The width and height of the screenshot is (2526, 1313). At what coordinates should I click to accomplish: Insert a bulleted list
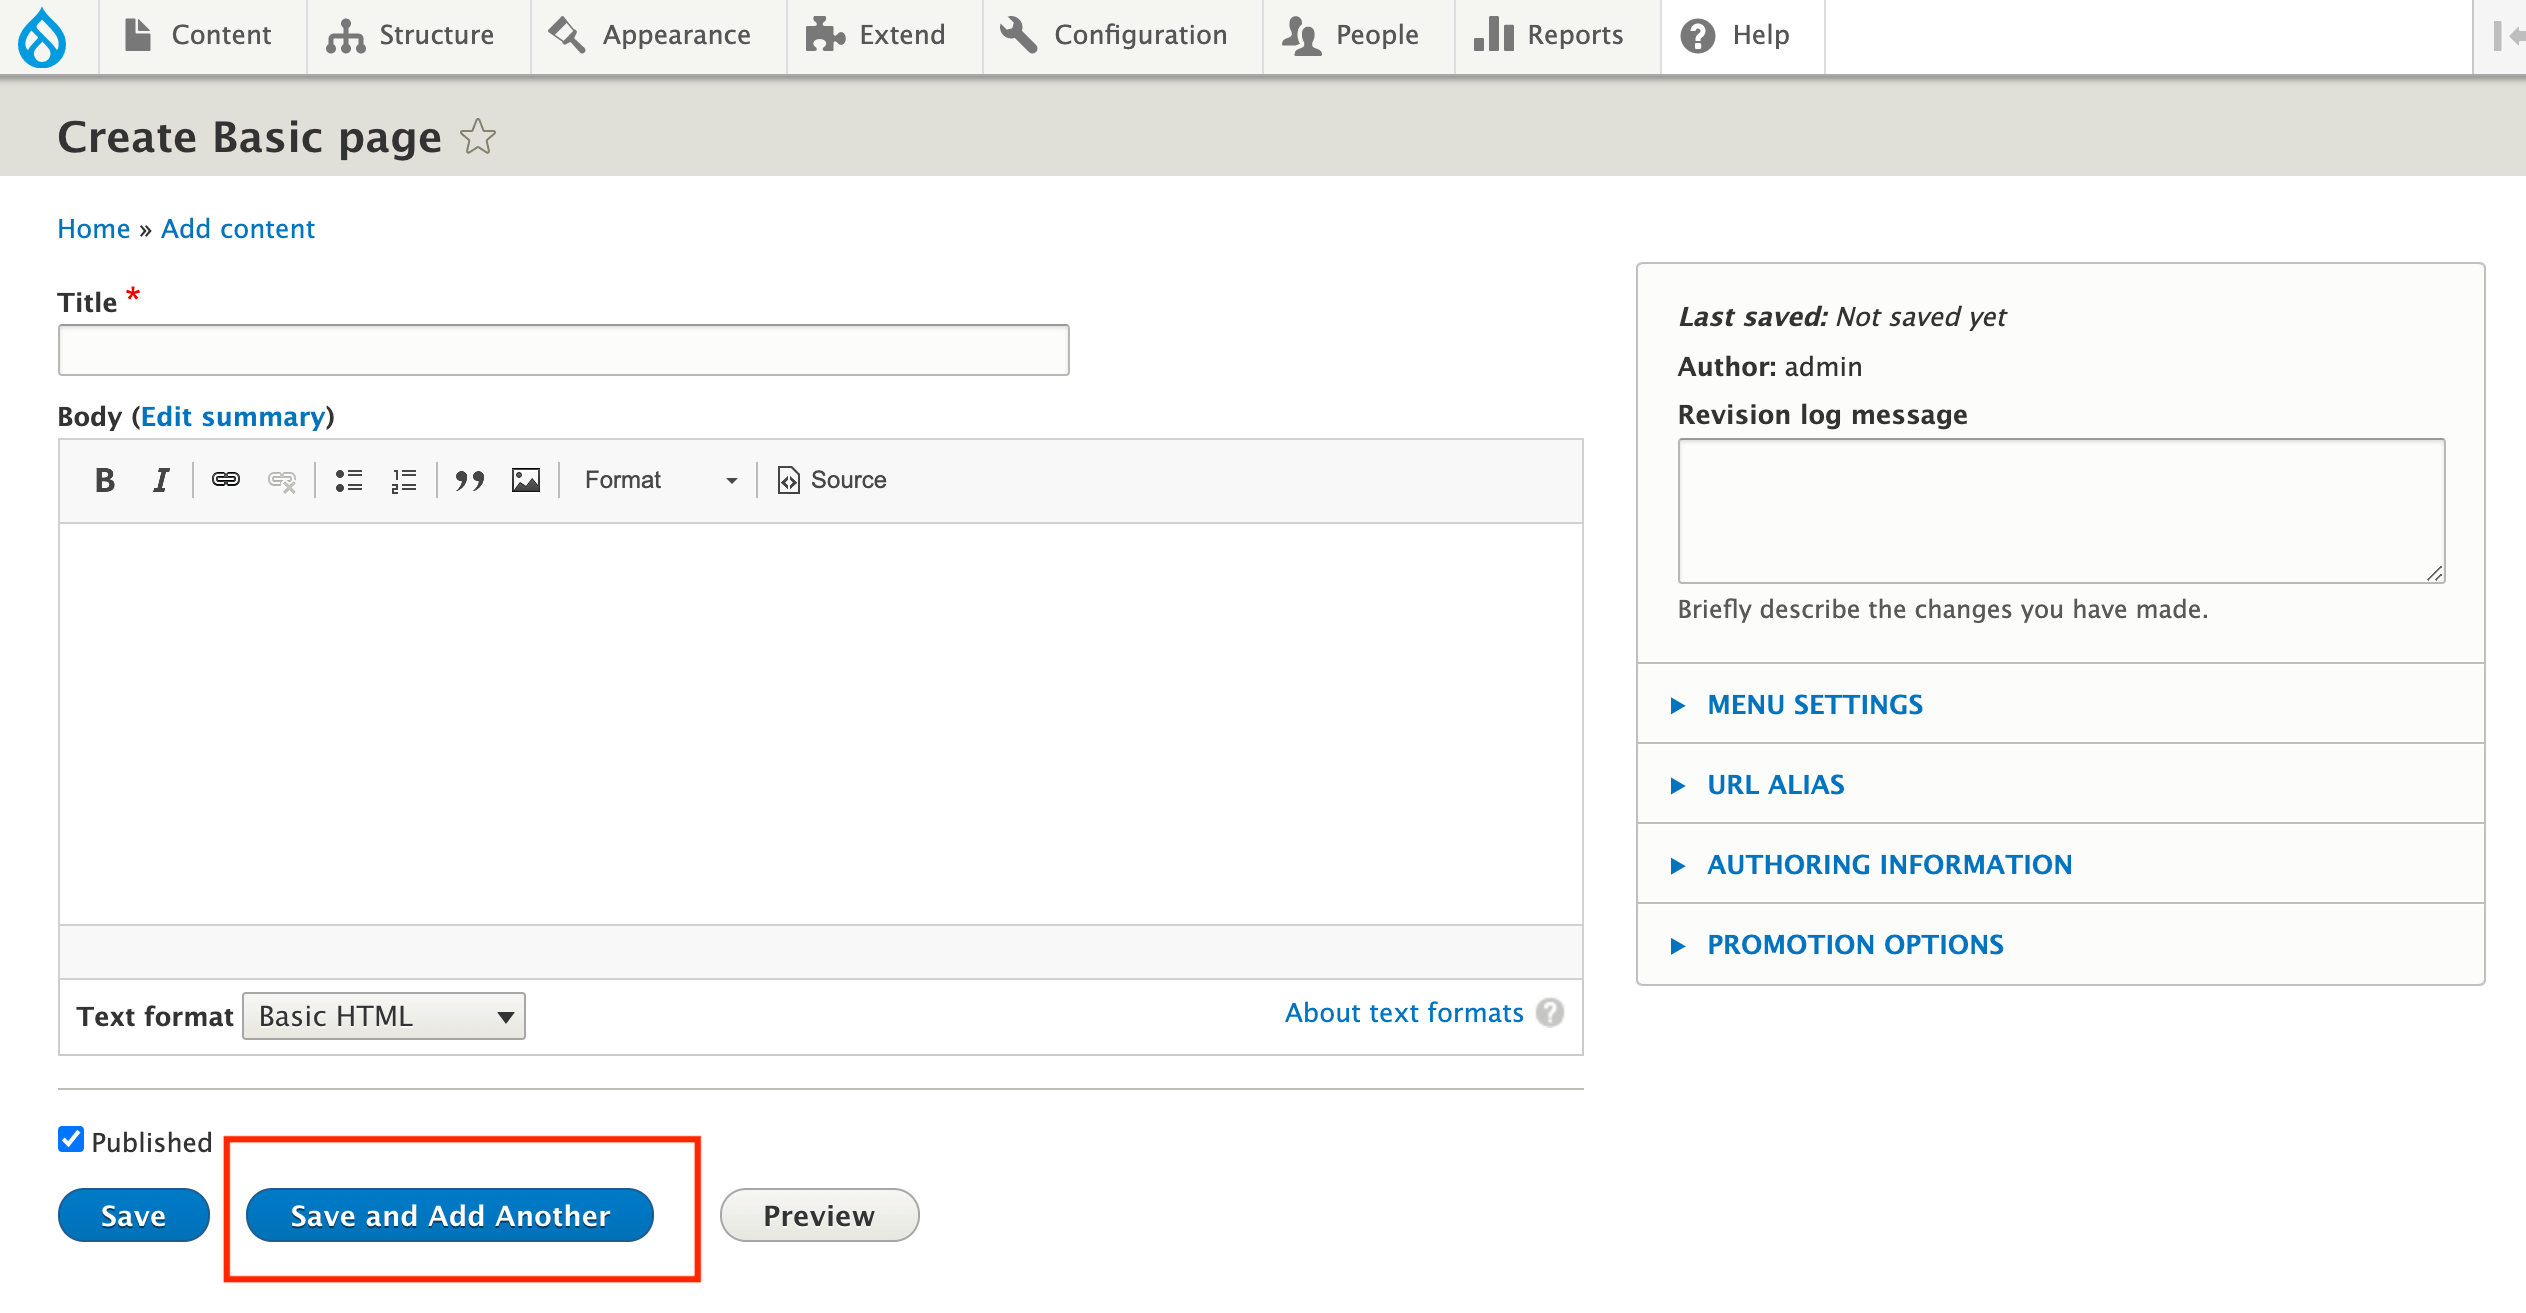349,480
